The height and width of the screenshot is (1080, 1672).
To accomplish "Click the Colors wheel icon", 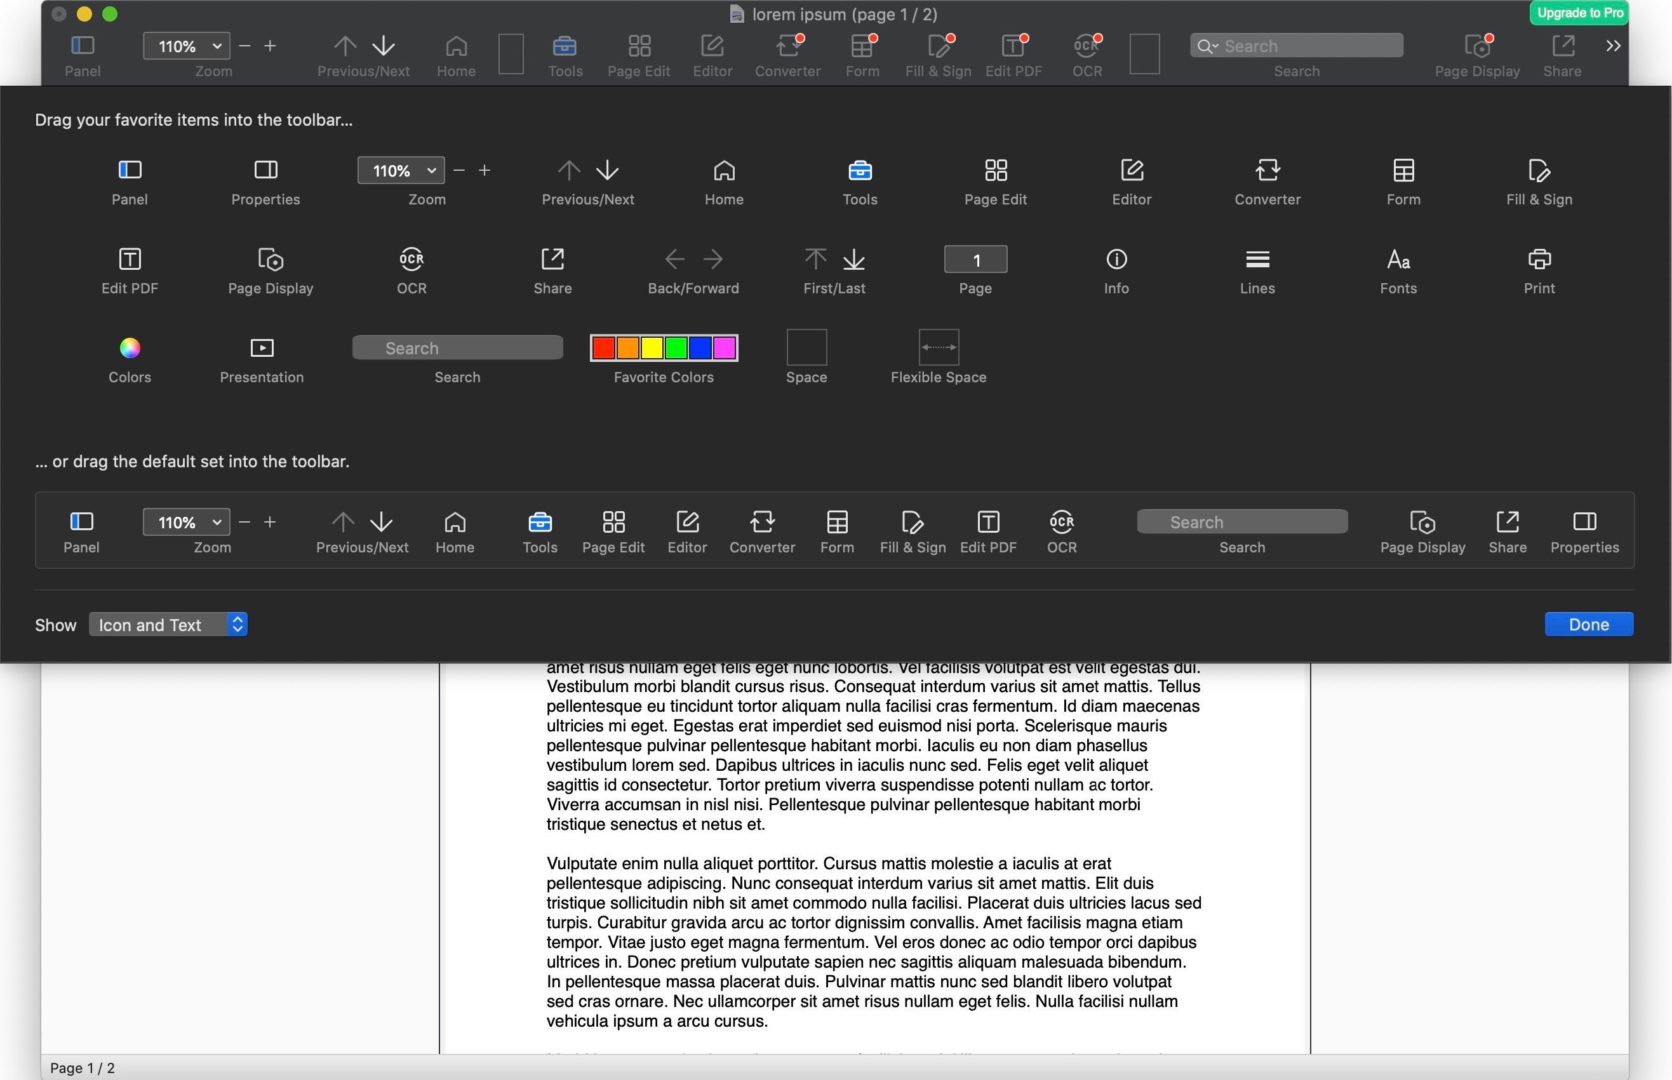I will pos(129,348).
